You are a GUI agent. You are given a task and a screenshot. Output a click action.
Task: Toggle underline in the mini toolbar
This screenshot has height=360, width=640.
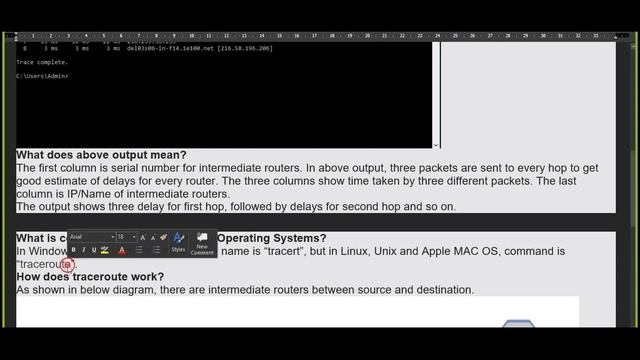94,250
